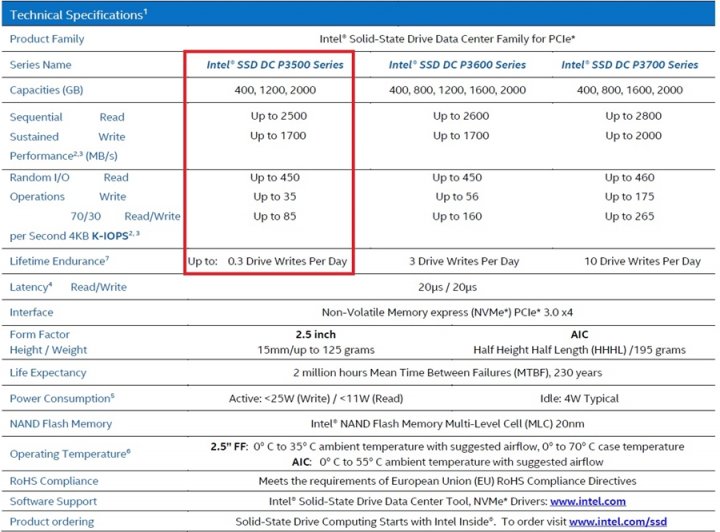The image size is (720, 532).
Task: Click P3500 capacities 400, 1200, 2000
Action: (x=275, y=90)
